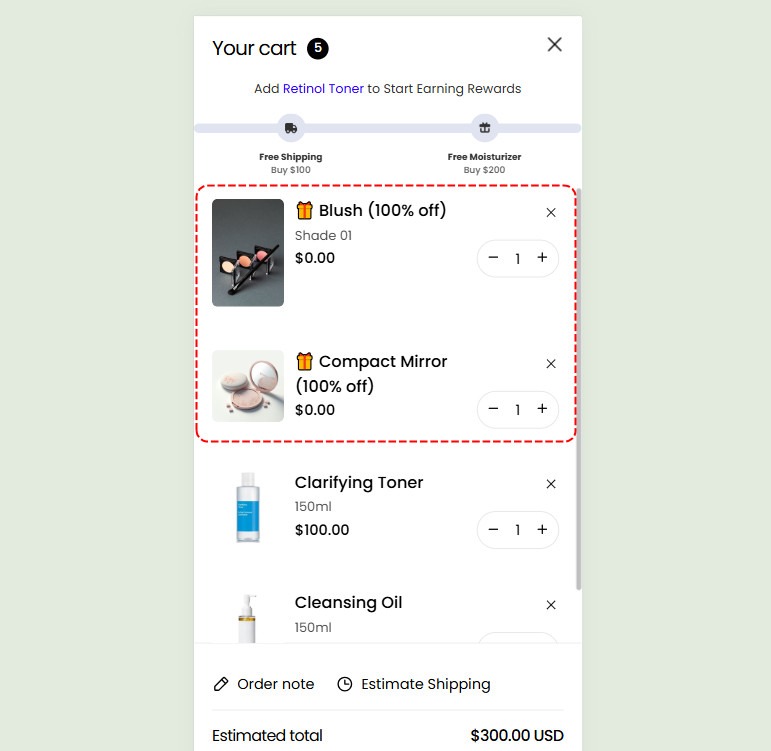
Task: Increase Clarifying Toner quantity
Action: (542, 530)
